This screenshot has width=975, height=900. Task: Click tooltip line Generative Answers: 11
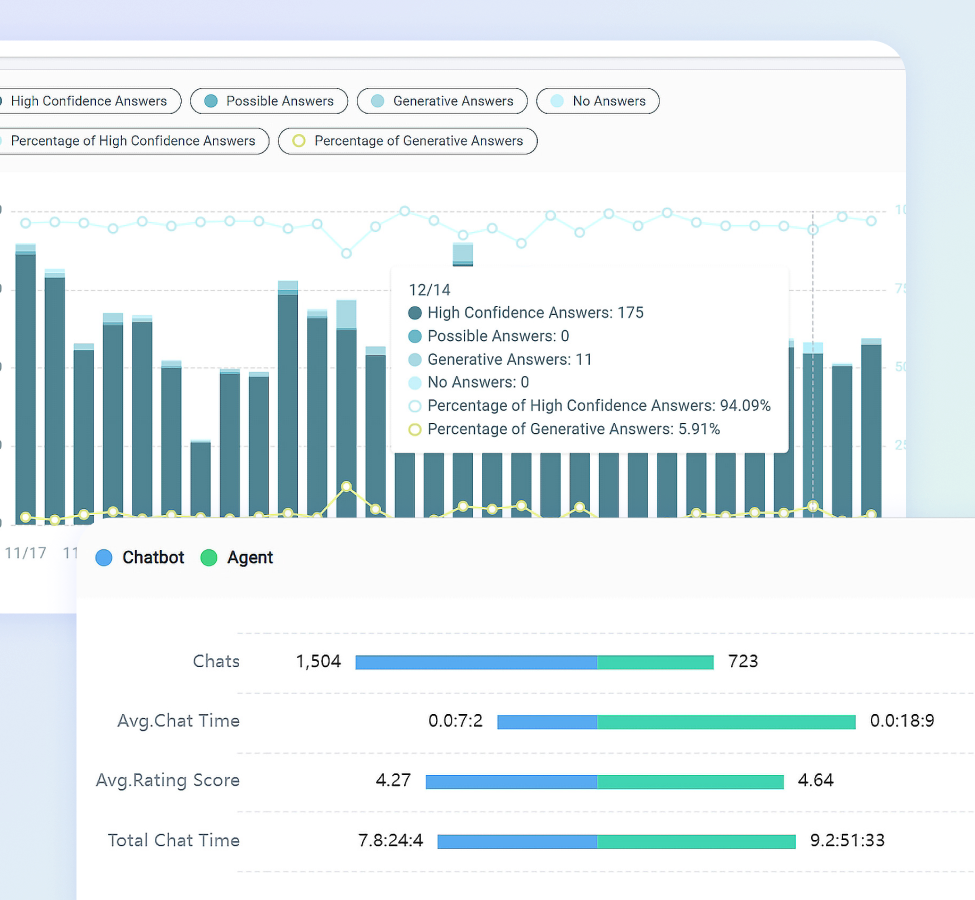click(x=500, y=360)
